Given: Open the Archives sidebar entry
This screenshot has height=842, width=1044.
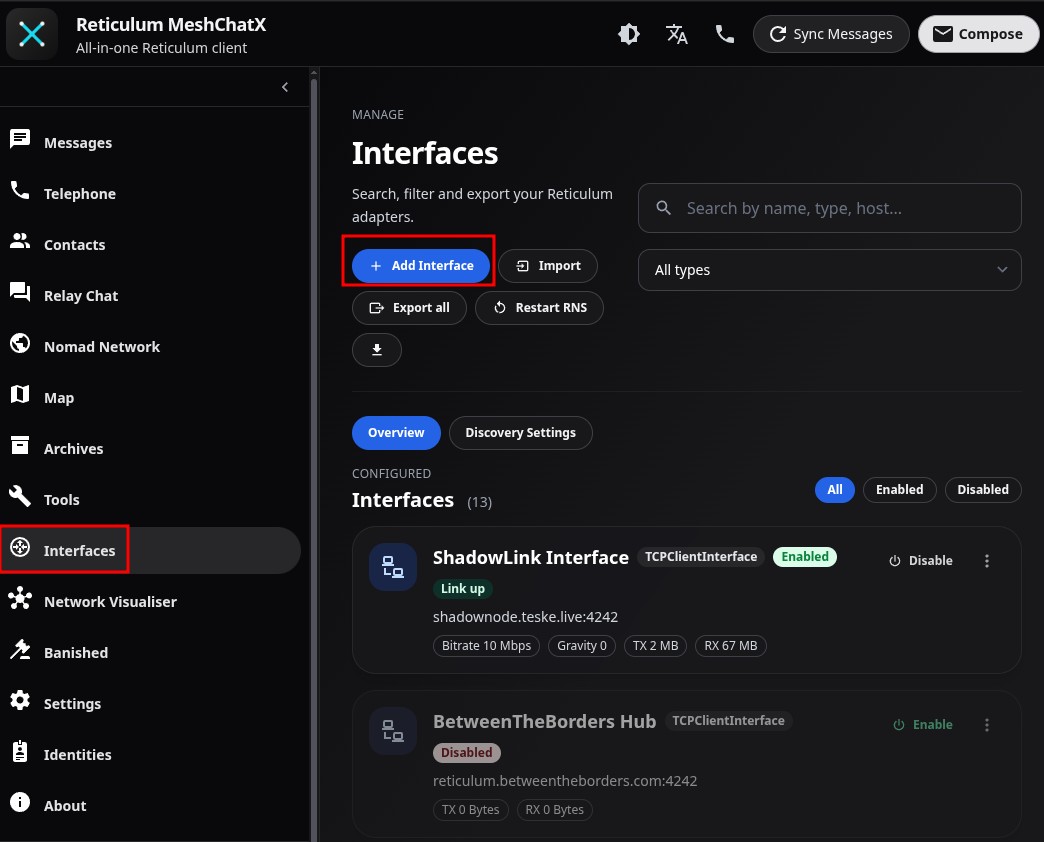Looking at the screenshot, I should click(x=150, y=449).
